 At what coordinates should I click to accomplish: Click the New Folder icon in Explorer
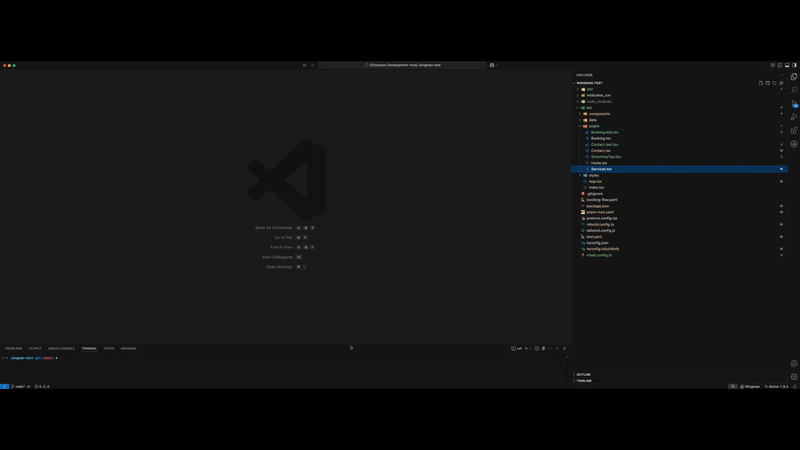pos(767,83)
